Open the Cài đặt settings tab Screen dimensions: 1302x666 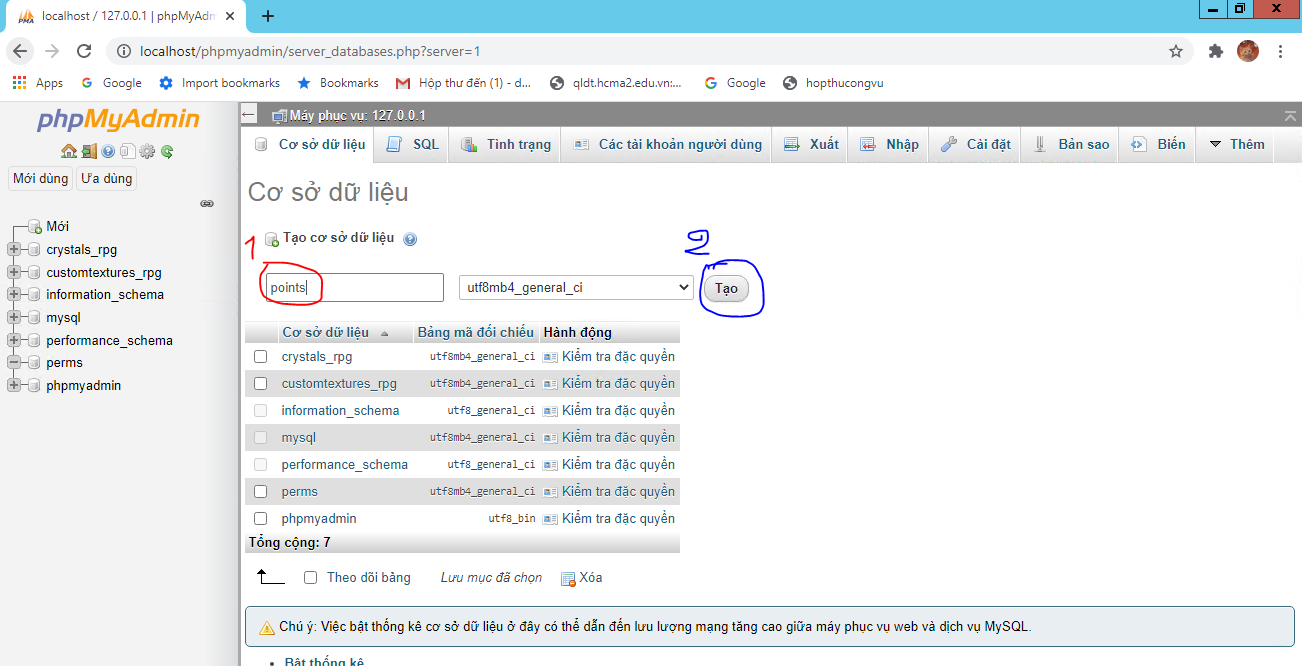click(x=976, y=144)
